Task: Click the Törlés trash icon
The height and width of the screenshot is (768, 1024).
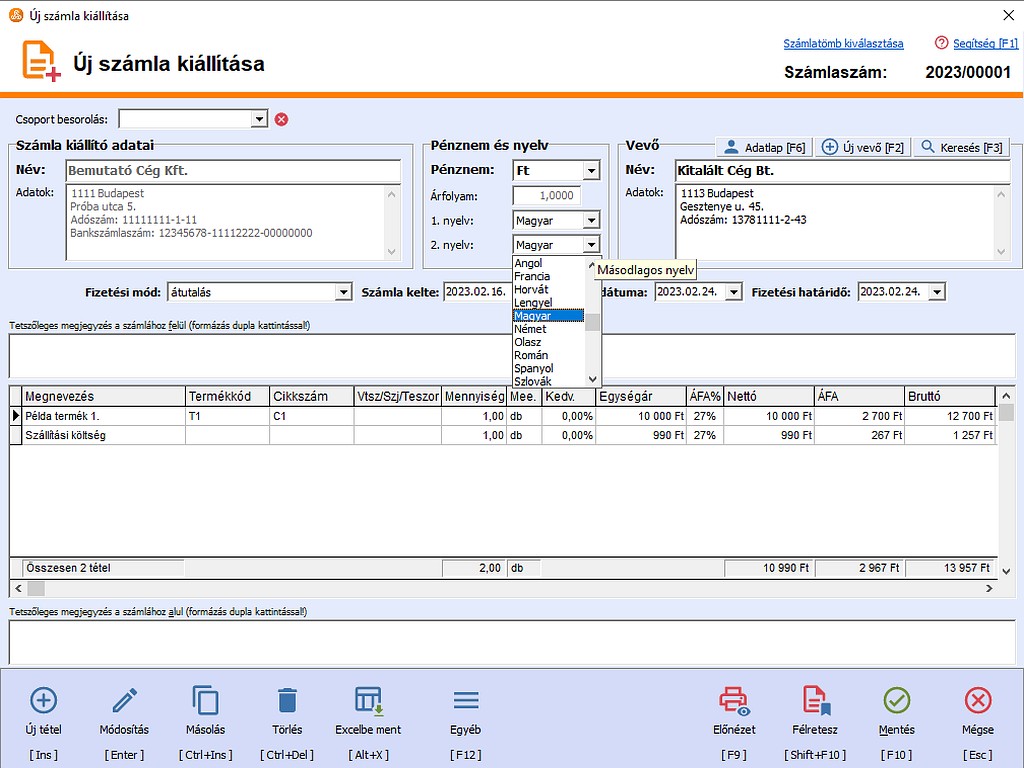Action: tap(287, 700)
